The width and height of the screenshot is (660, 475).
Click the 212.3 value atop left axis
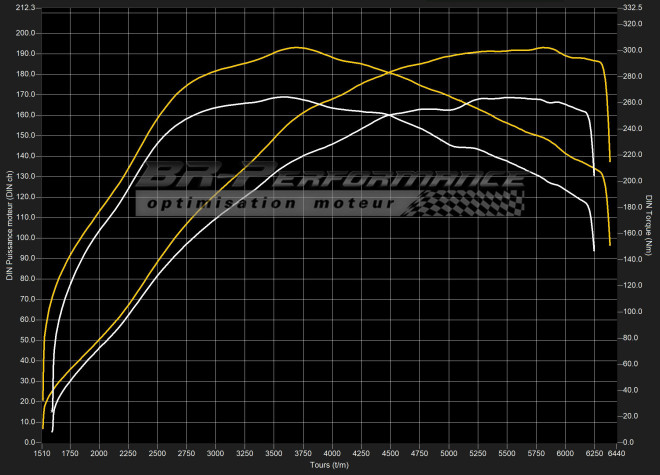coord(25,8)
